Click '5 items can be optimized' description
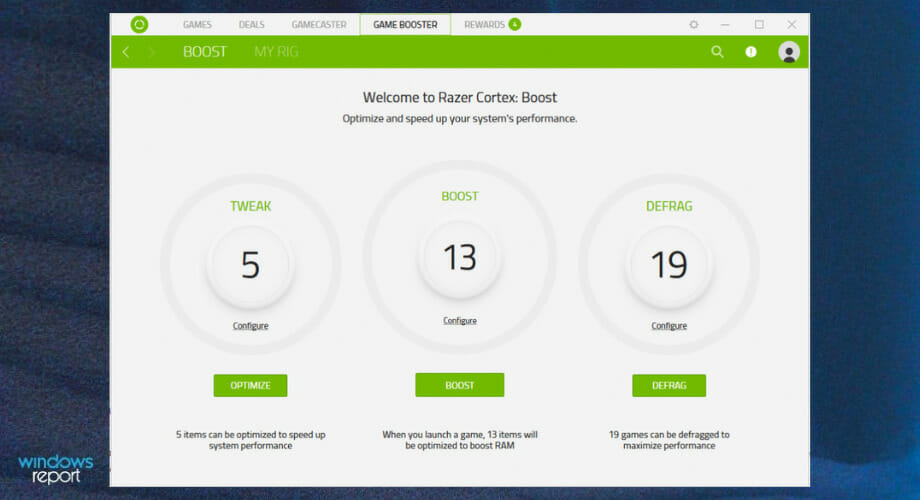Image resolution: width=920 pixels, height=500 pixels. pyautogui.click(x=251, y=440)
